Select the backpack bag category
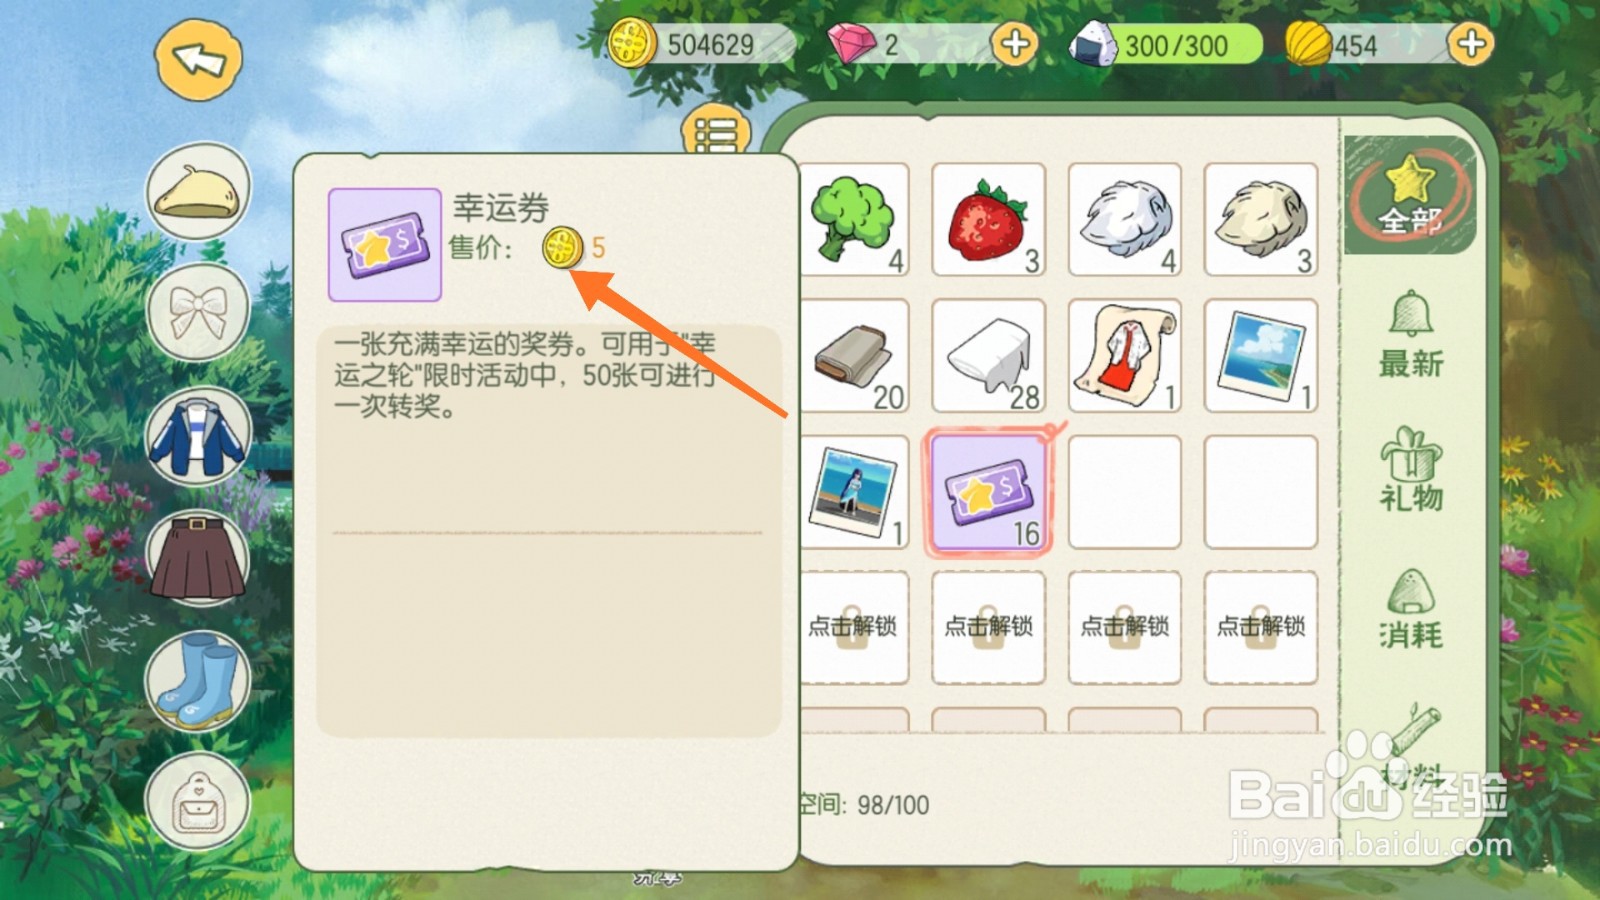1600x900 pixels. click(198, 802)
